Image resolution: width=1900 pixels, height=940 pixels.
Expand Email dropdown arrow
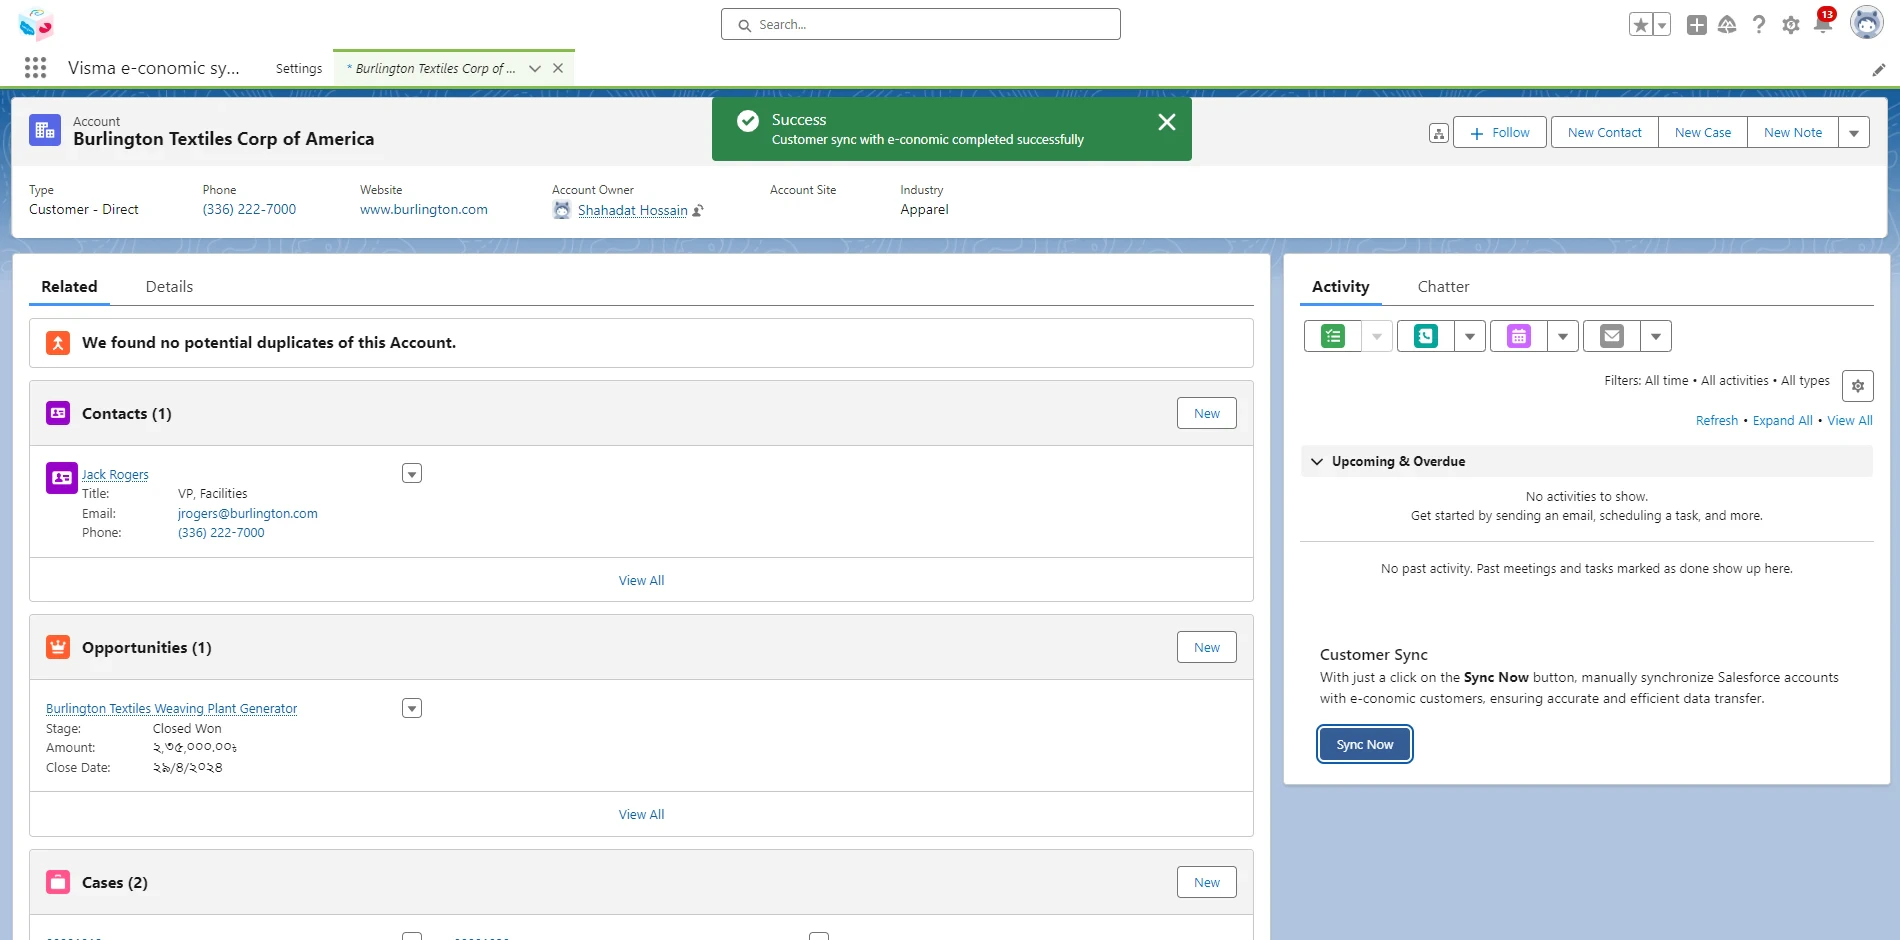[1656, 336]
